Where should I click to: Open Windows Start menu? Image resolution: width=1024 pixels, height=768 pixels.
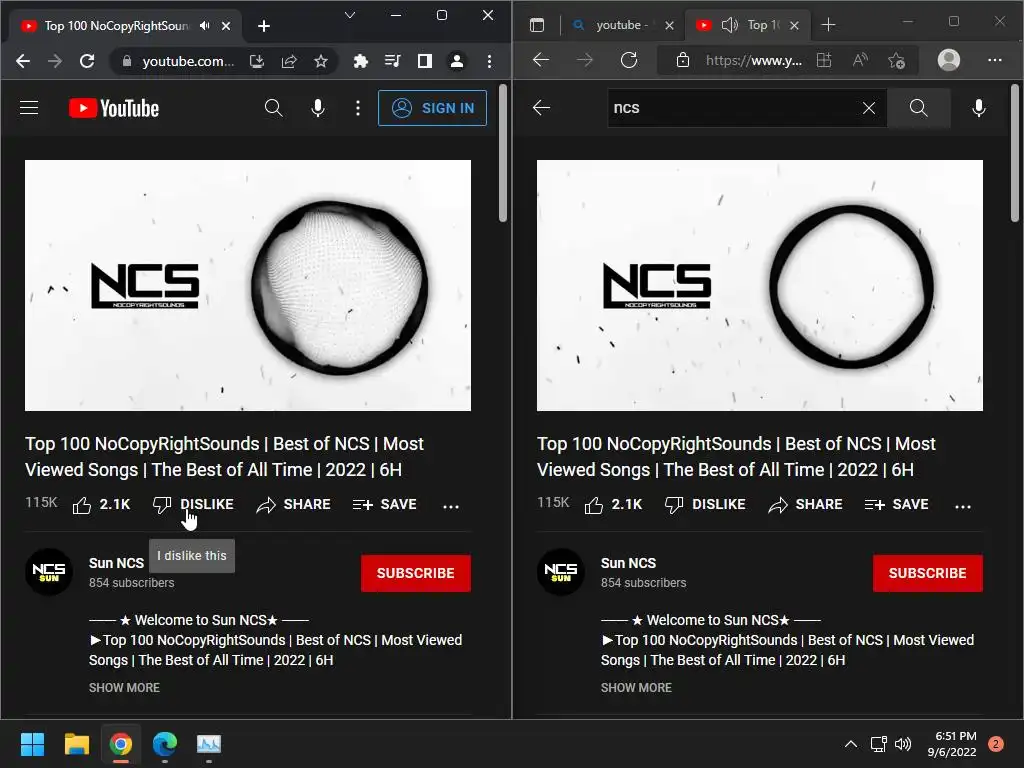tap(32, 744)
